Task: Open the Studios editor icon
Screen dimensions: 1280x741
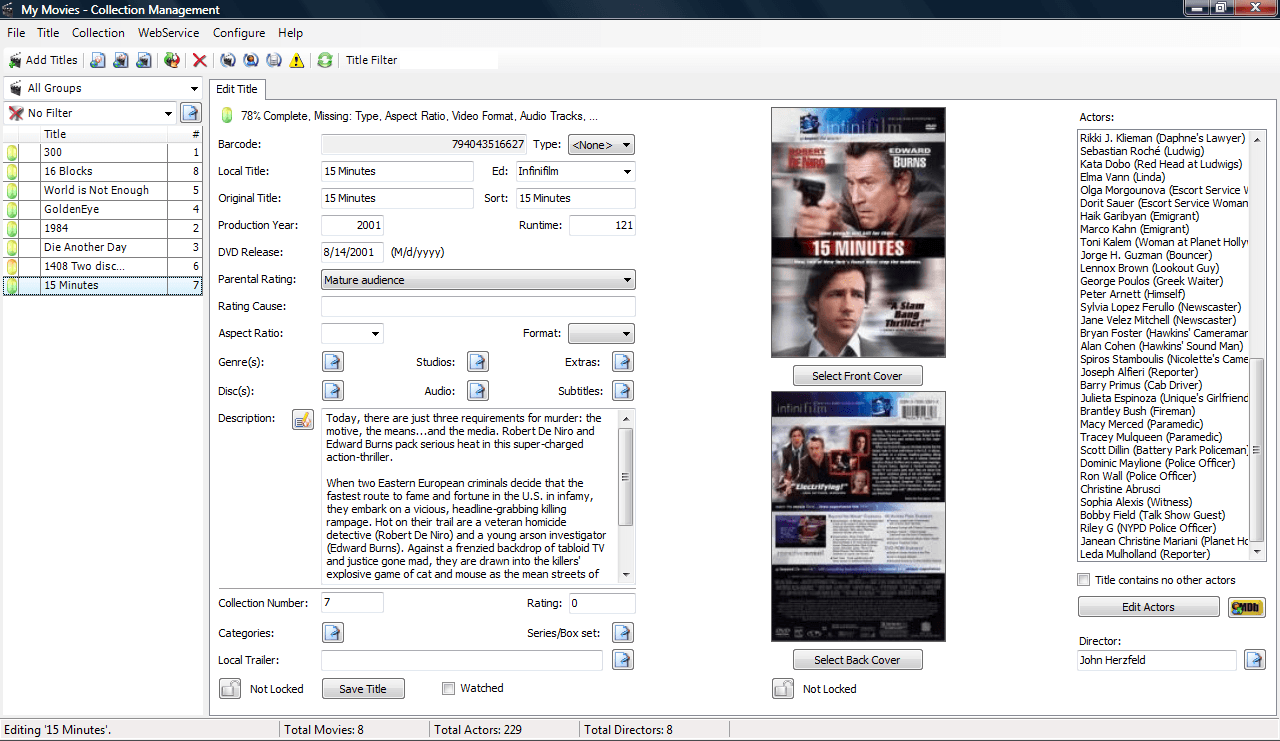Action: (x=478, y=362)
